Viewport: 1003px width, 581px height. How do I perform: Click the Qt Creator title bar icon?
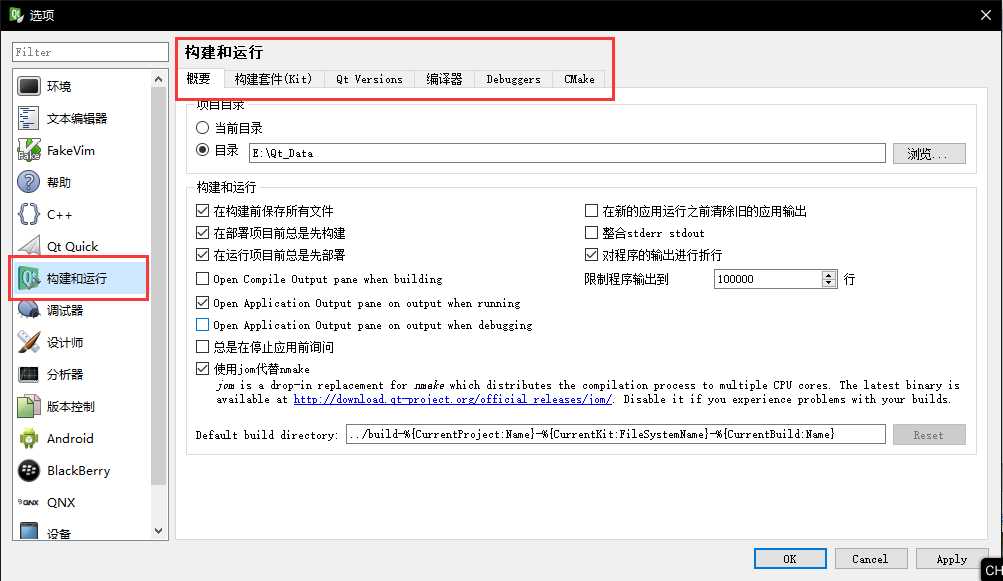tap(16, 14)
